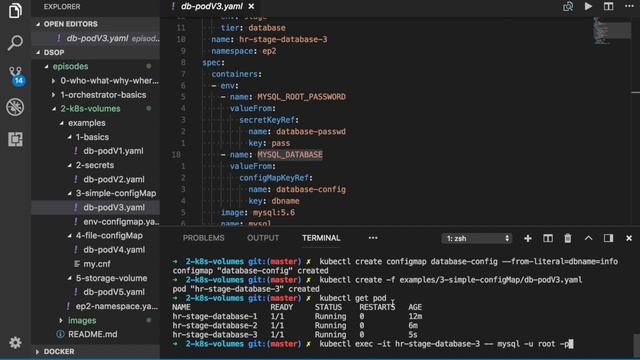The image size is (640, 360).
Task: Open db-podV1.yaml in the file tree
Action: tap(113, 151)
